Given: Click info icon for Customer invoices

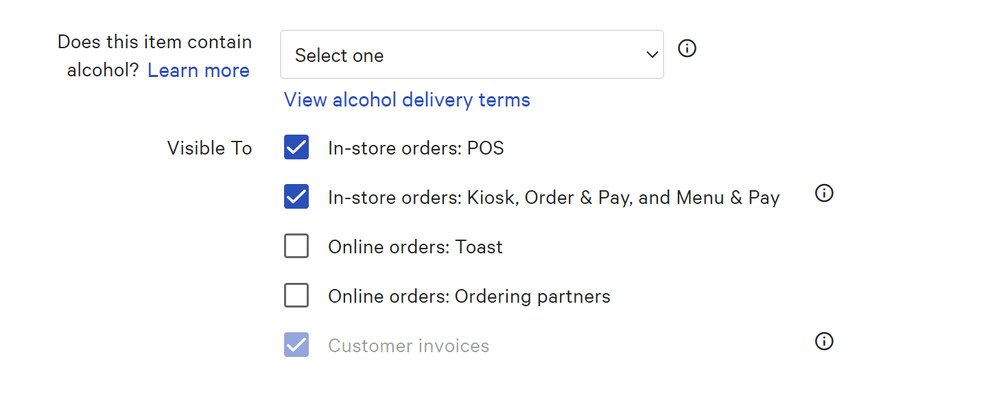Looking at the screenshot, I should tap(824, 342).
